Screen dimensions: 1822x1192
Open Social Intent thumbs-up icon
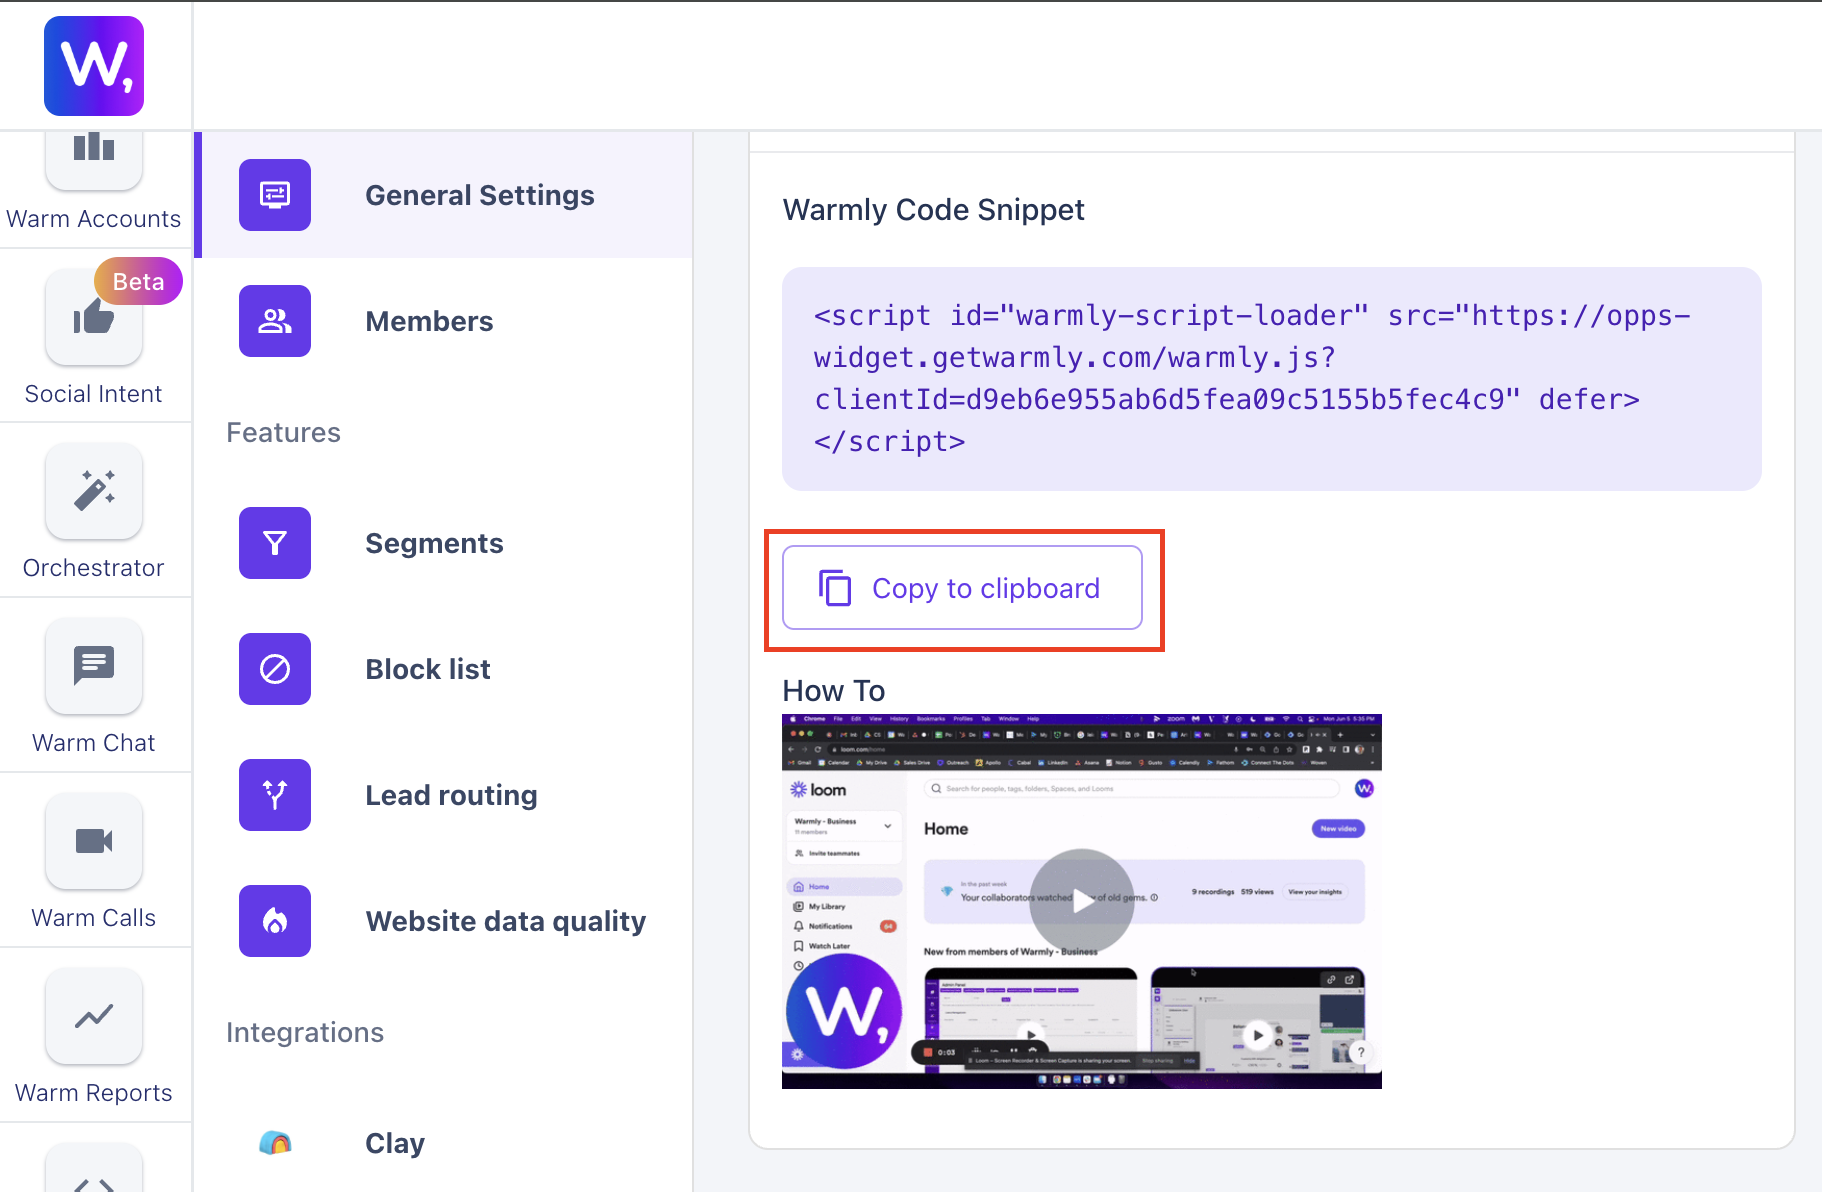[94, 319]
